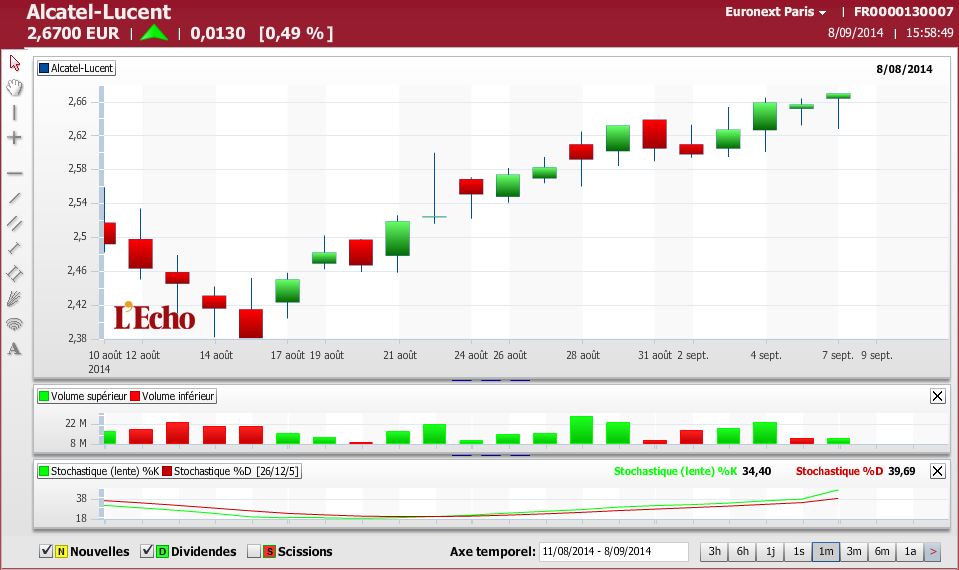Screen dimensions: 959x570
Task: Click the Volume inférieur red swatch
Action: pos(135,396)
